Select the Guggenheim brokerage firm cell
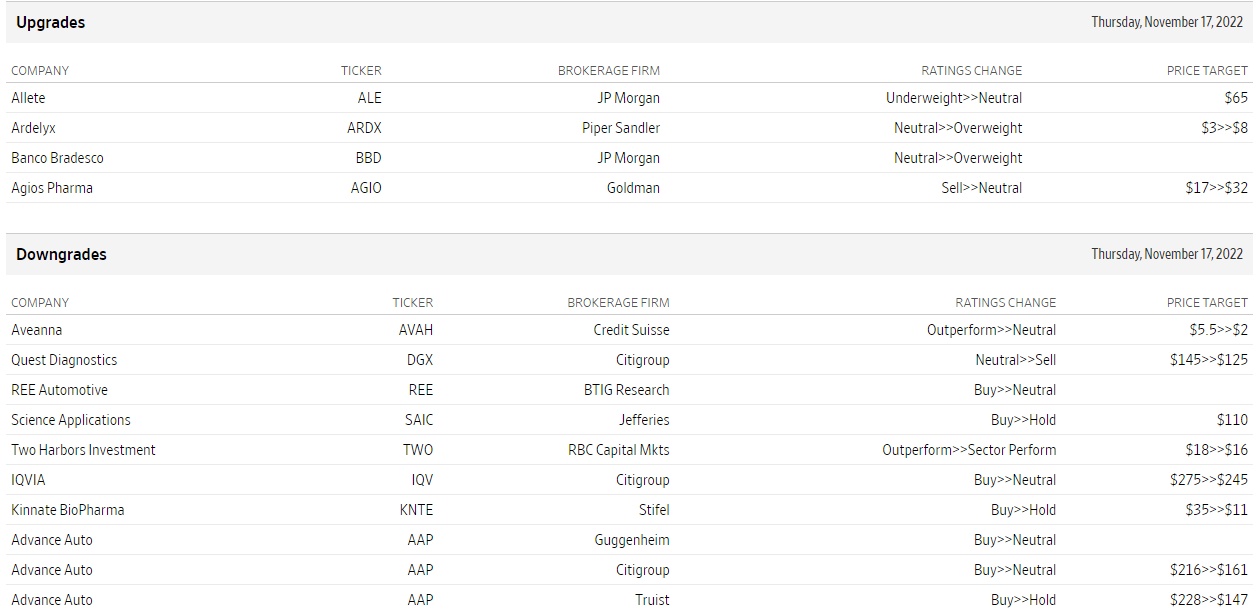 631,540
